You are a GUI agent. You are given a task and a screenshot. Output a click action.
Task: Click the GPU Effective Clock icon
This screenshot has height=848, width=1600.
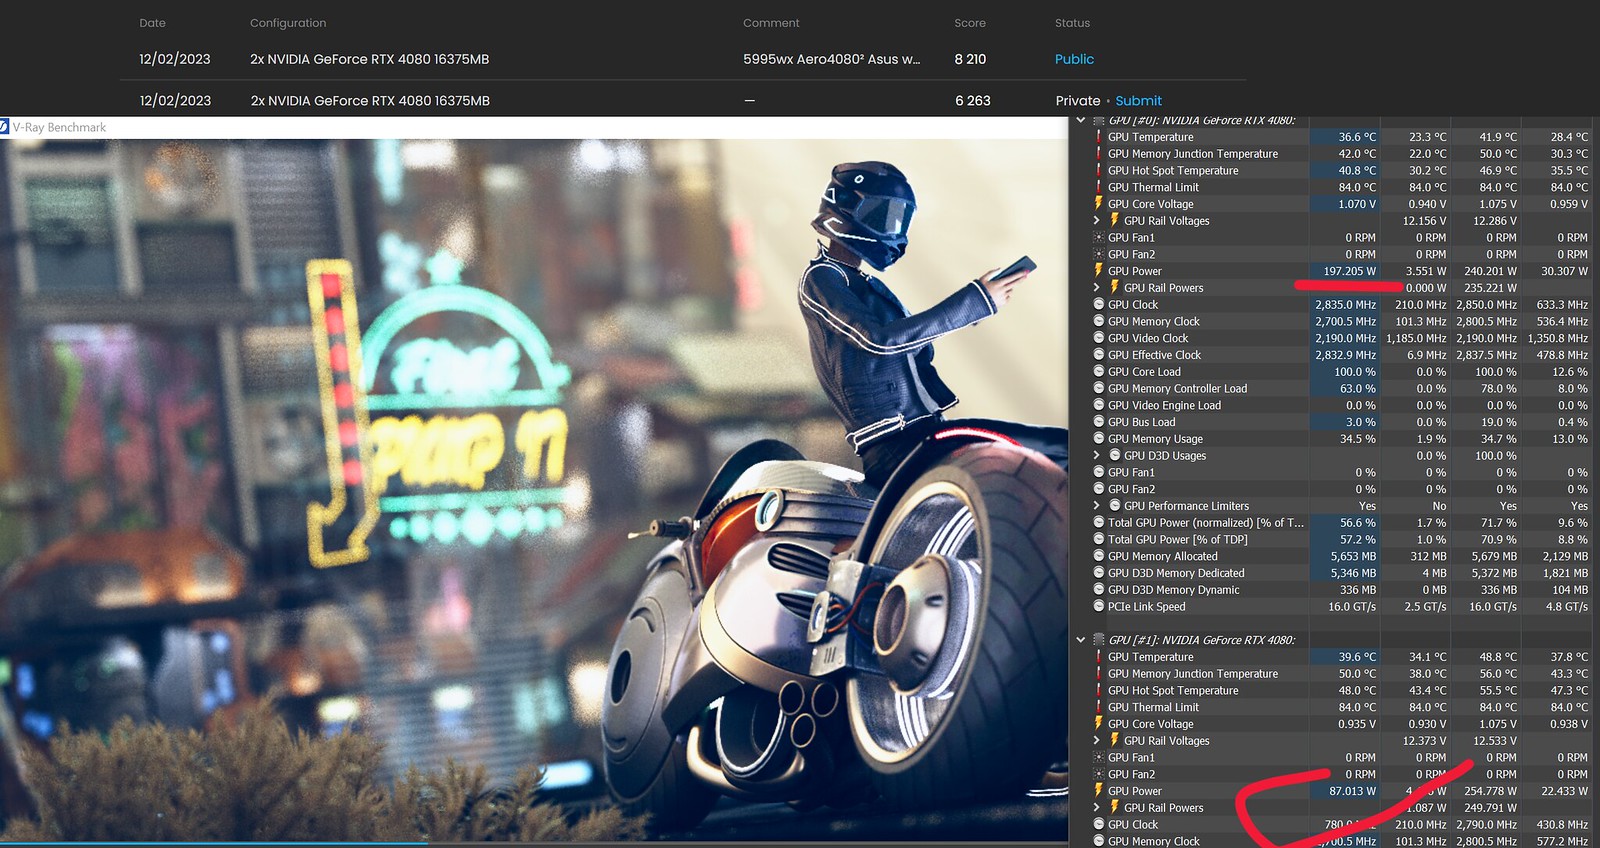point(1099,355)
